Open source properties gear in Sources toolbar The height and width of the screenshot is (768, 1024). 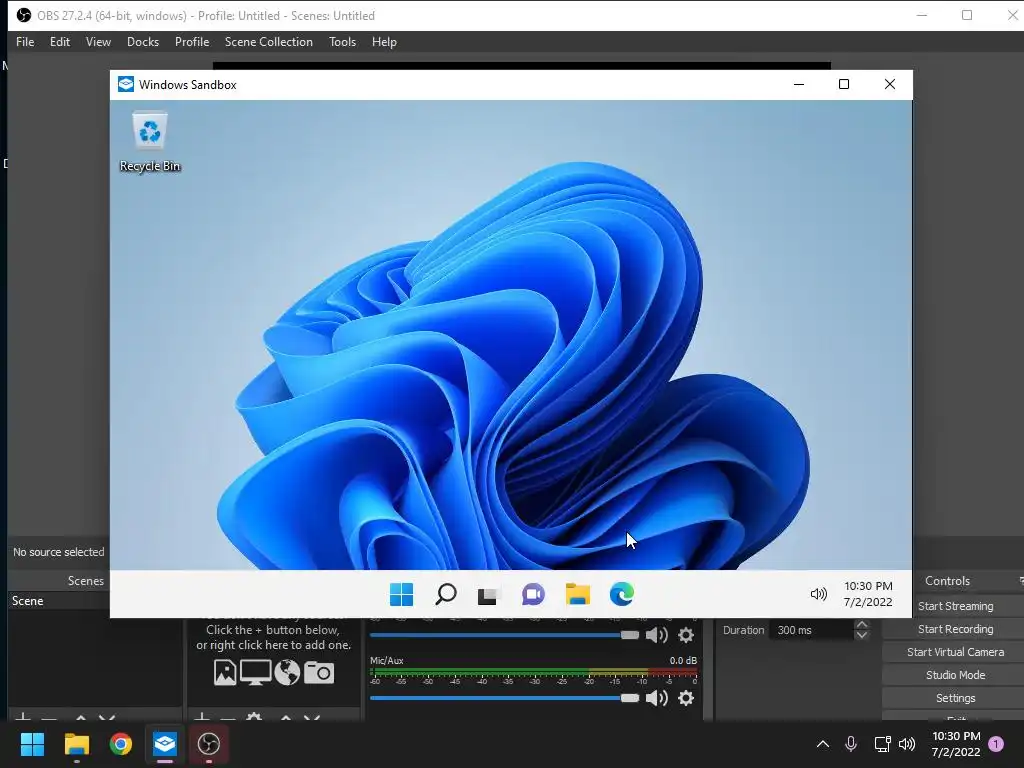[254, 717]
